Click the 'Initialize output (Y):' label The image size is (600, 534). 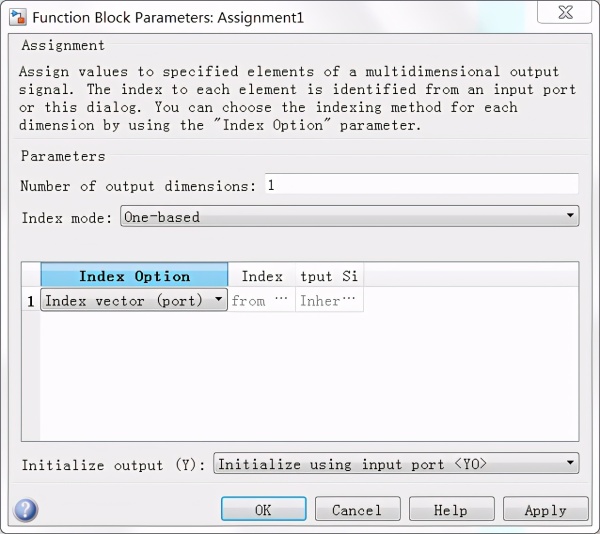coord(113,465)
